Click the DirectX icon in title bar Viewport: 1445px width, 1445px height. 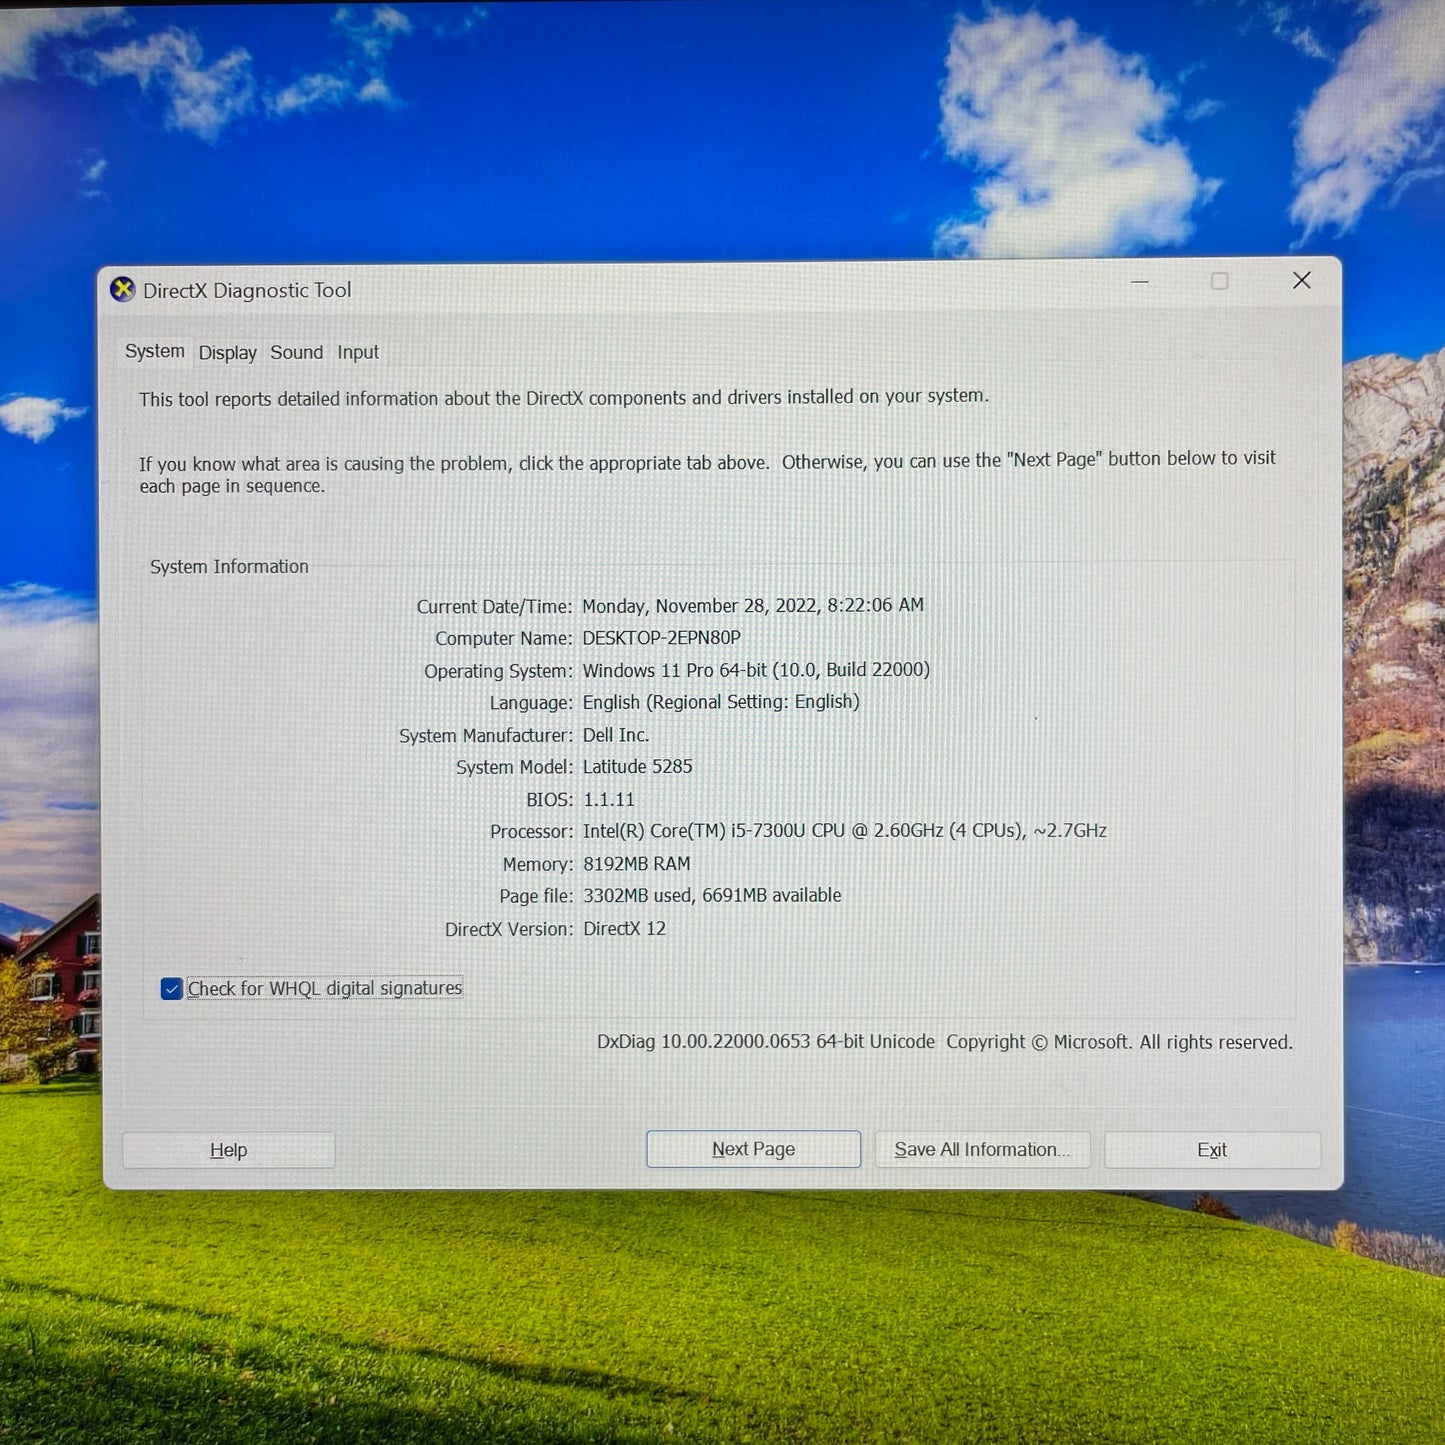coord(122,290)
